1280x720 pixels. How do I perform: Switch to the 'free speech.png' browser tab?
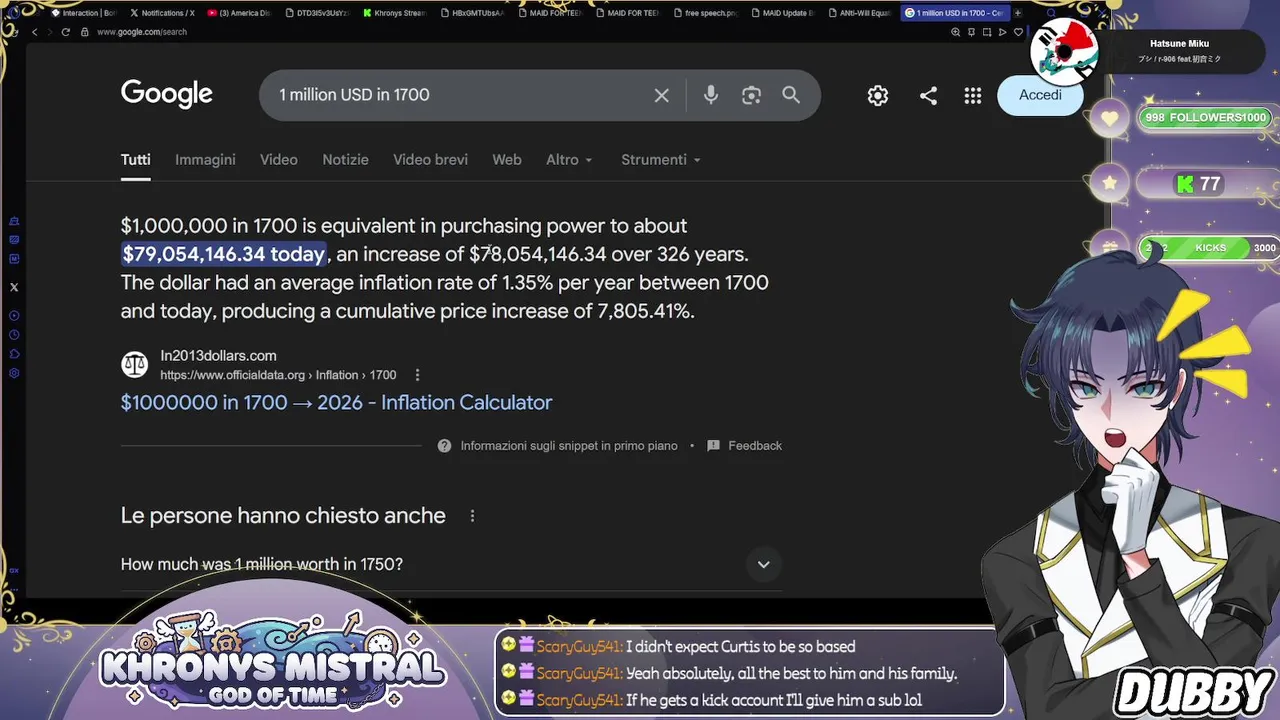[x=705, y=13]
